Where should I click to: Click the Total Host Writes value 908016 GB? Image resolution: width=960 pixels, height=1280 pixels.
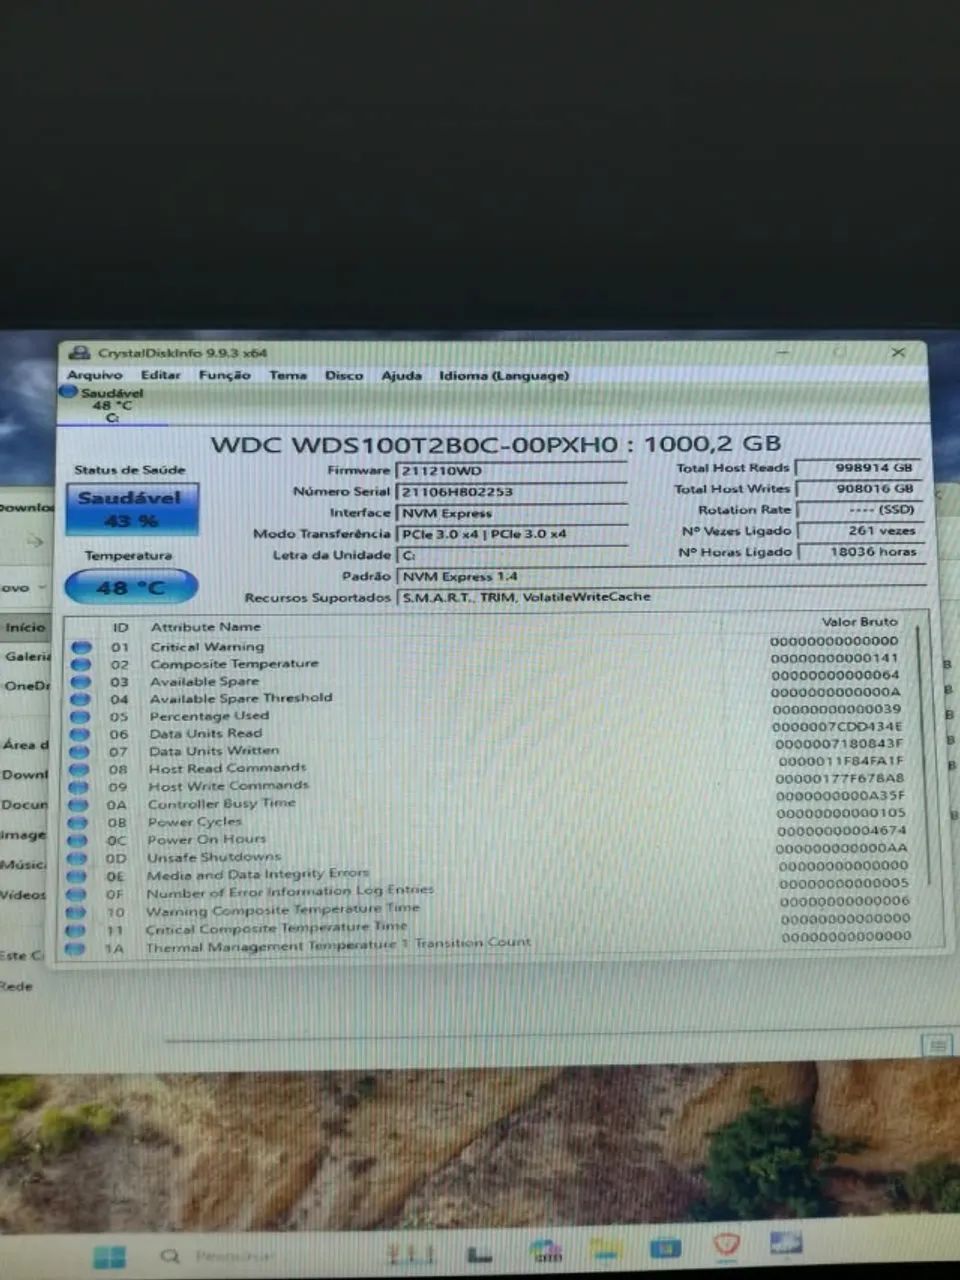(x=859, y=488)
